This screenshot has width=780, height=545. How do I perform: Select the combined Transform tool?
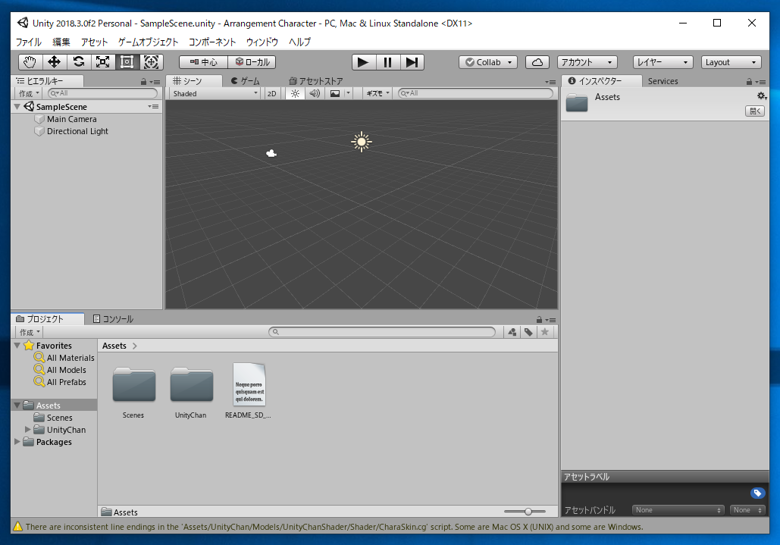point(151,62)
